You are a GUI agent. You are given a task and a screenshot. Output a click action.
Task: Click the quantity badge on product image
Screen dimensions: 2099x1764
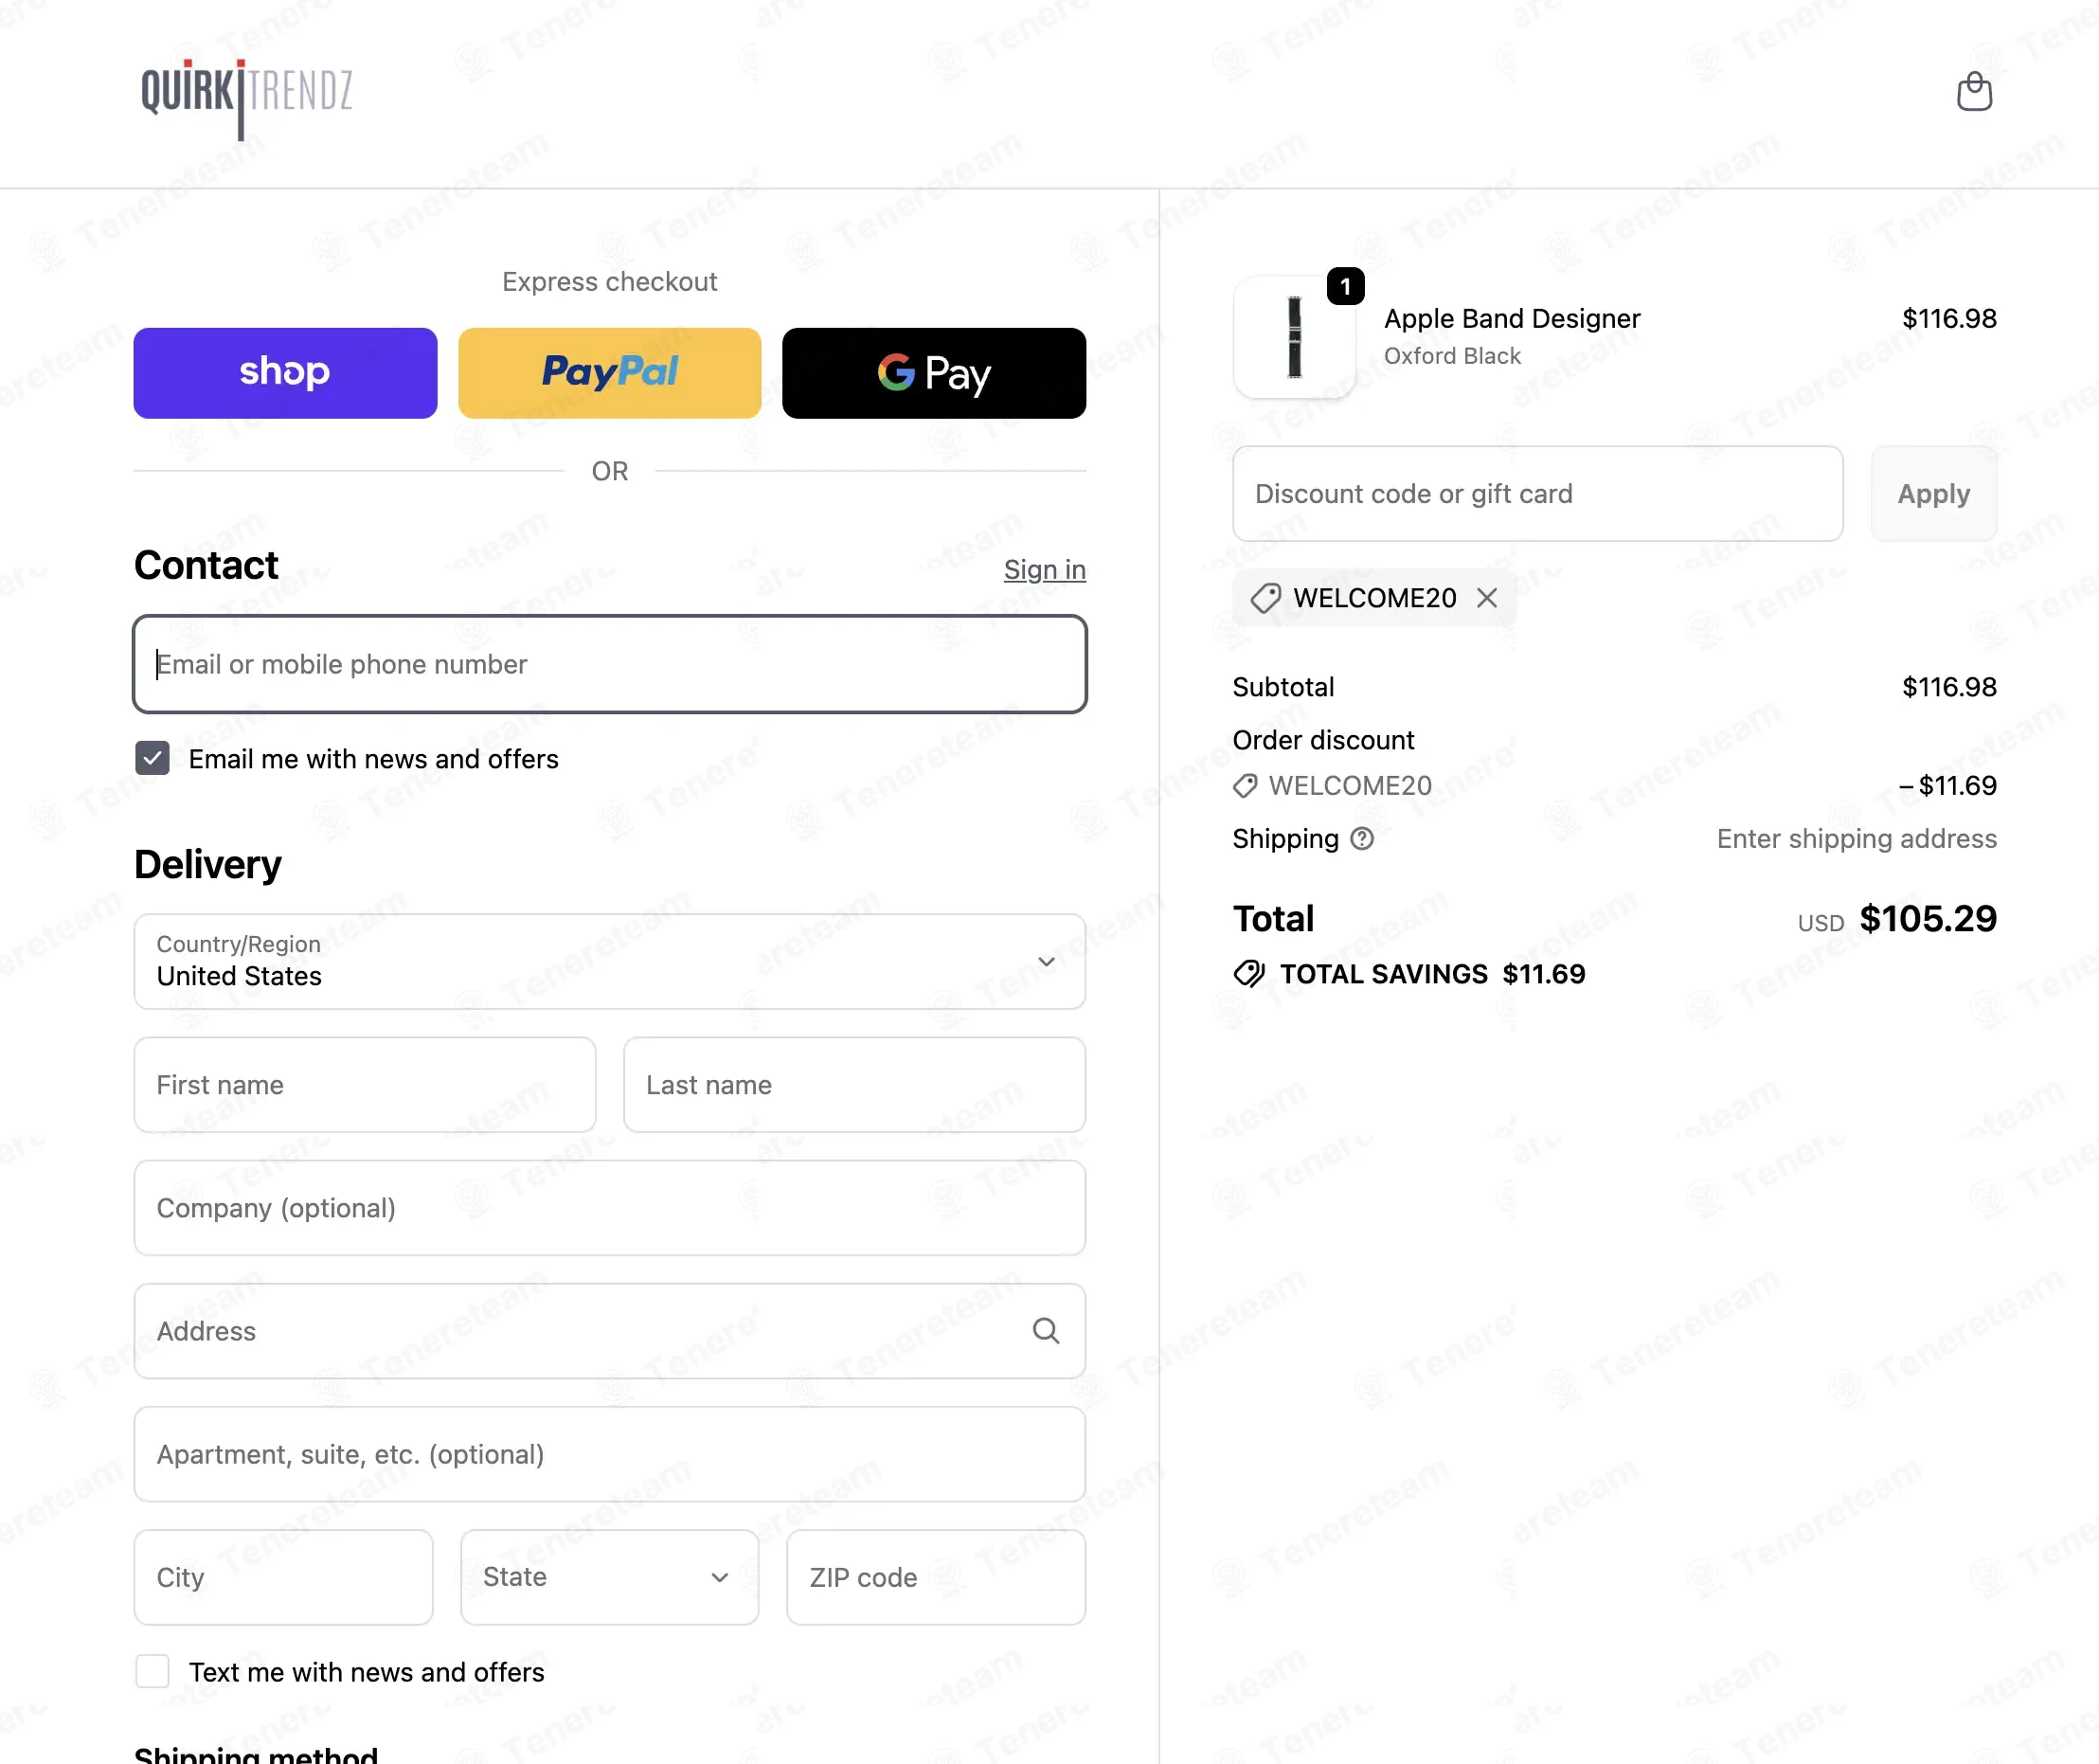1345,287
